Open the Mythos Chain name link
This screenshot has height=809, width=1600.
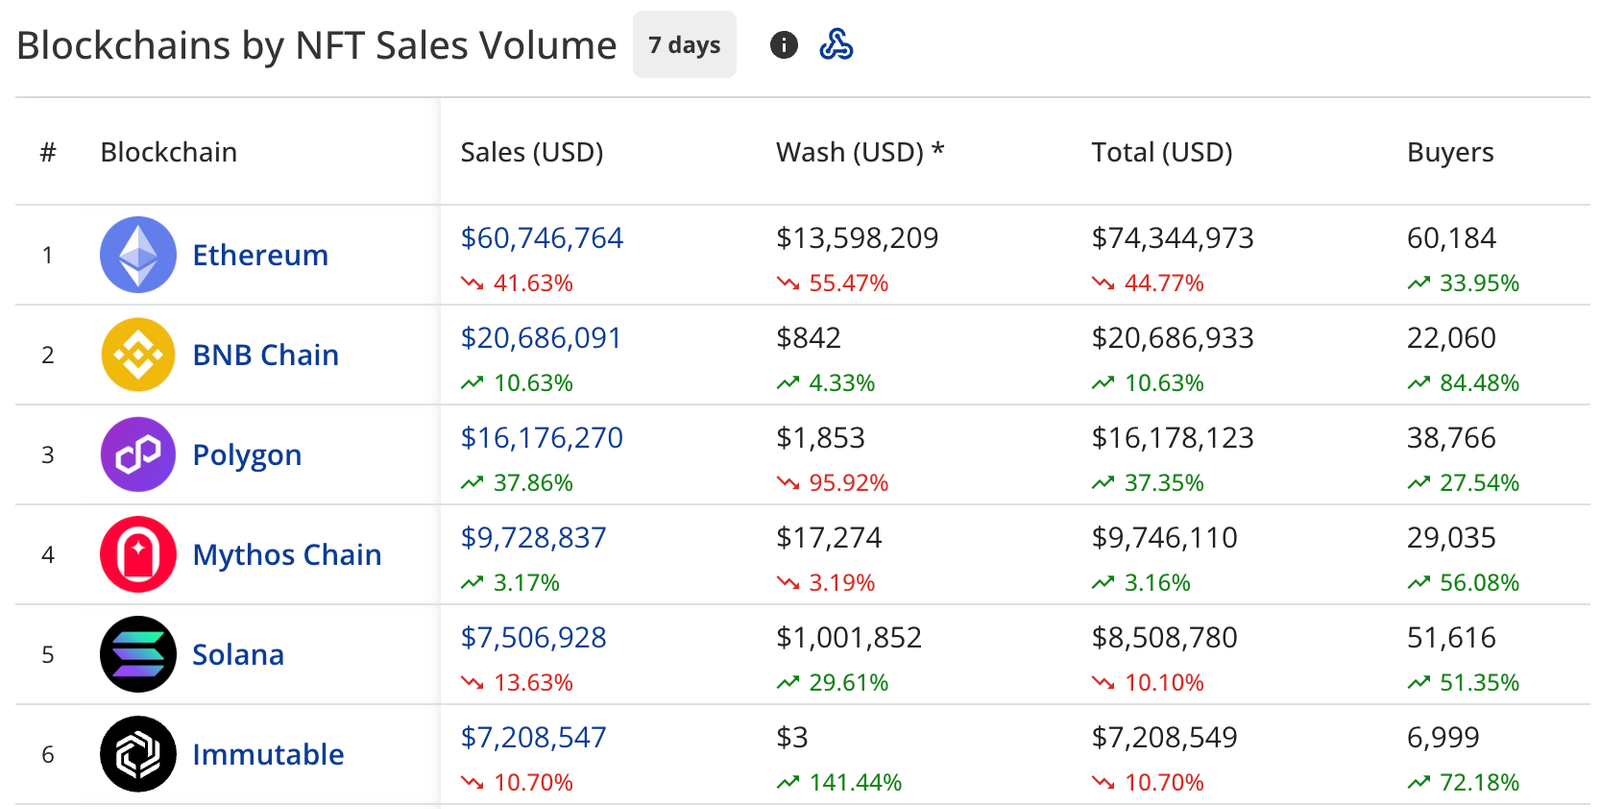(287, 555)
